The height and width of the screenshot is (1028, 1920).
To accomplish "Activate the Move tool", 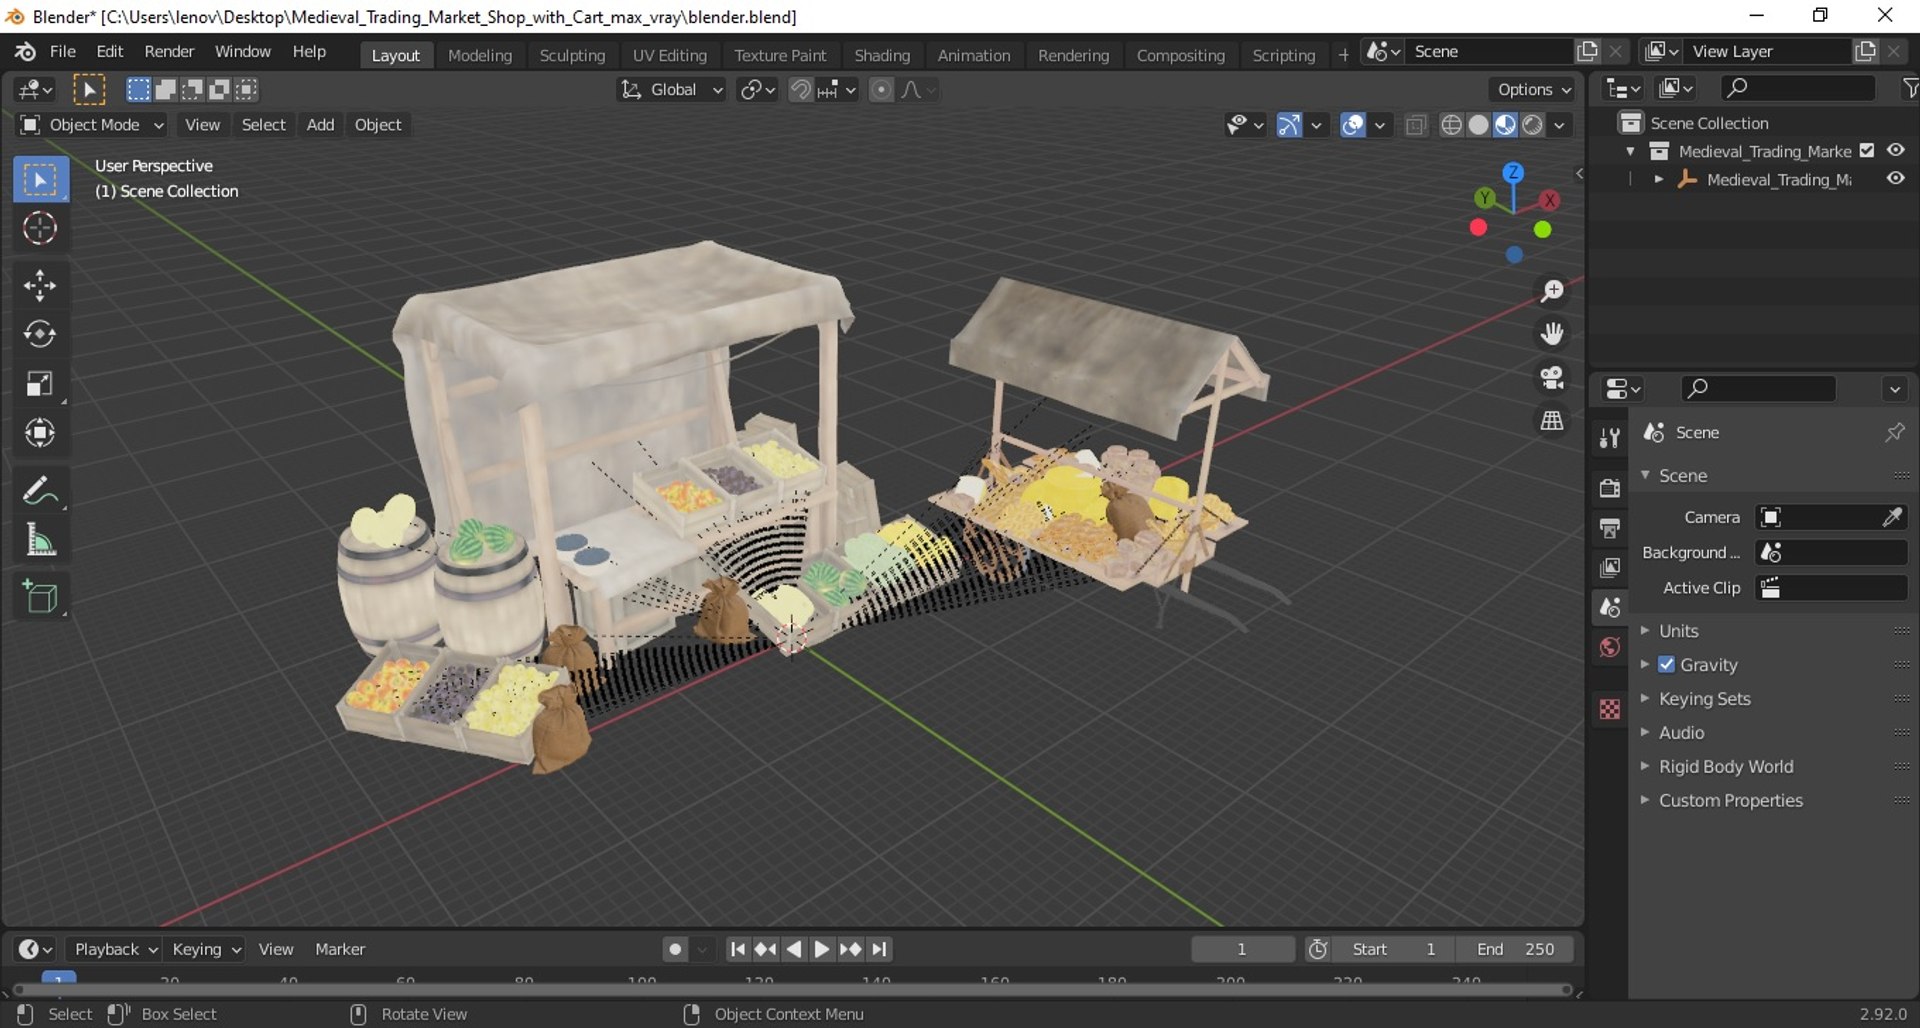I will (x=40, y=286).
